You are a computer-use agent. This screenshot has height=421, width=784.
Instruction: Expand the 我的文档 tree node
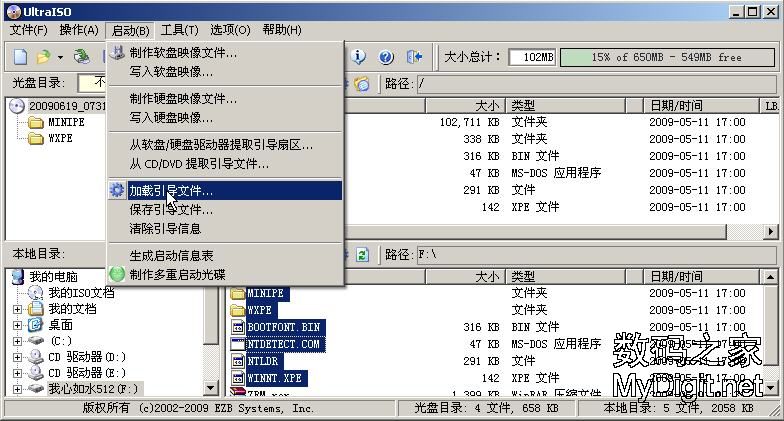(17, 310)
